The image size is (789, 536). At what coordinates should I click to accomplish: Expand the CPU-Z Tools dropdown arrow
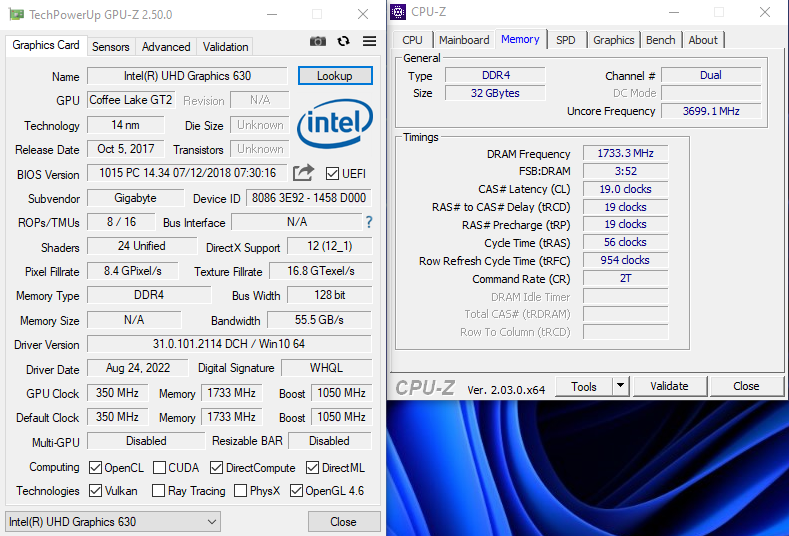(620, 386)
